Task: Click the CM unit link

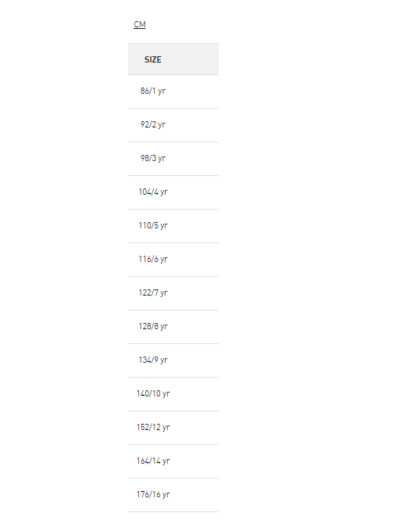Action: pyautogui.click(x=140, y=25)
